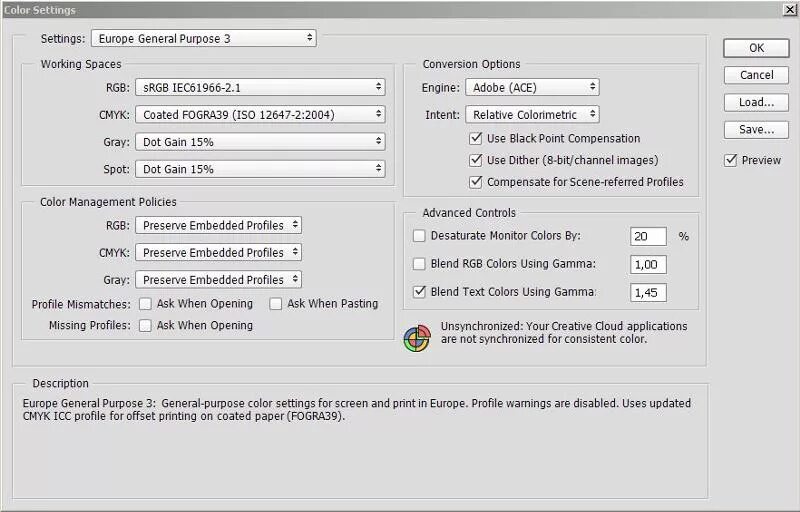This screenshot has width=800, height=512.
Task: Click the Save... button
Action: [x=756, y=130]
